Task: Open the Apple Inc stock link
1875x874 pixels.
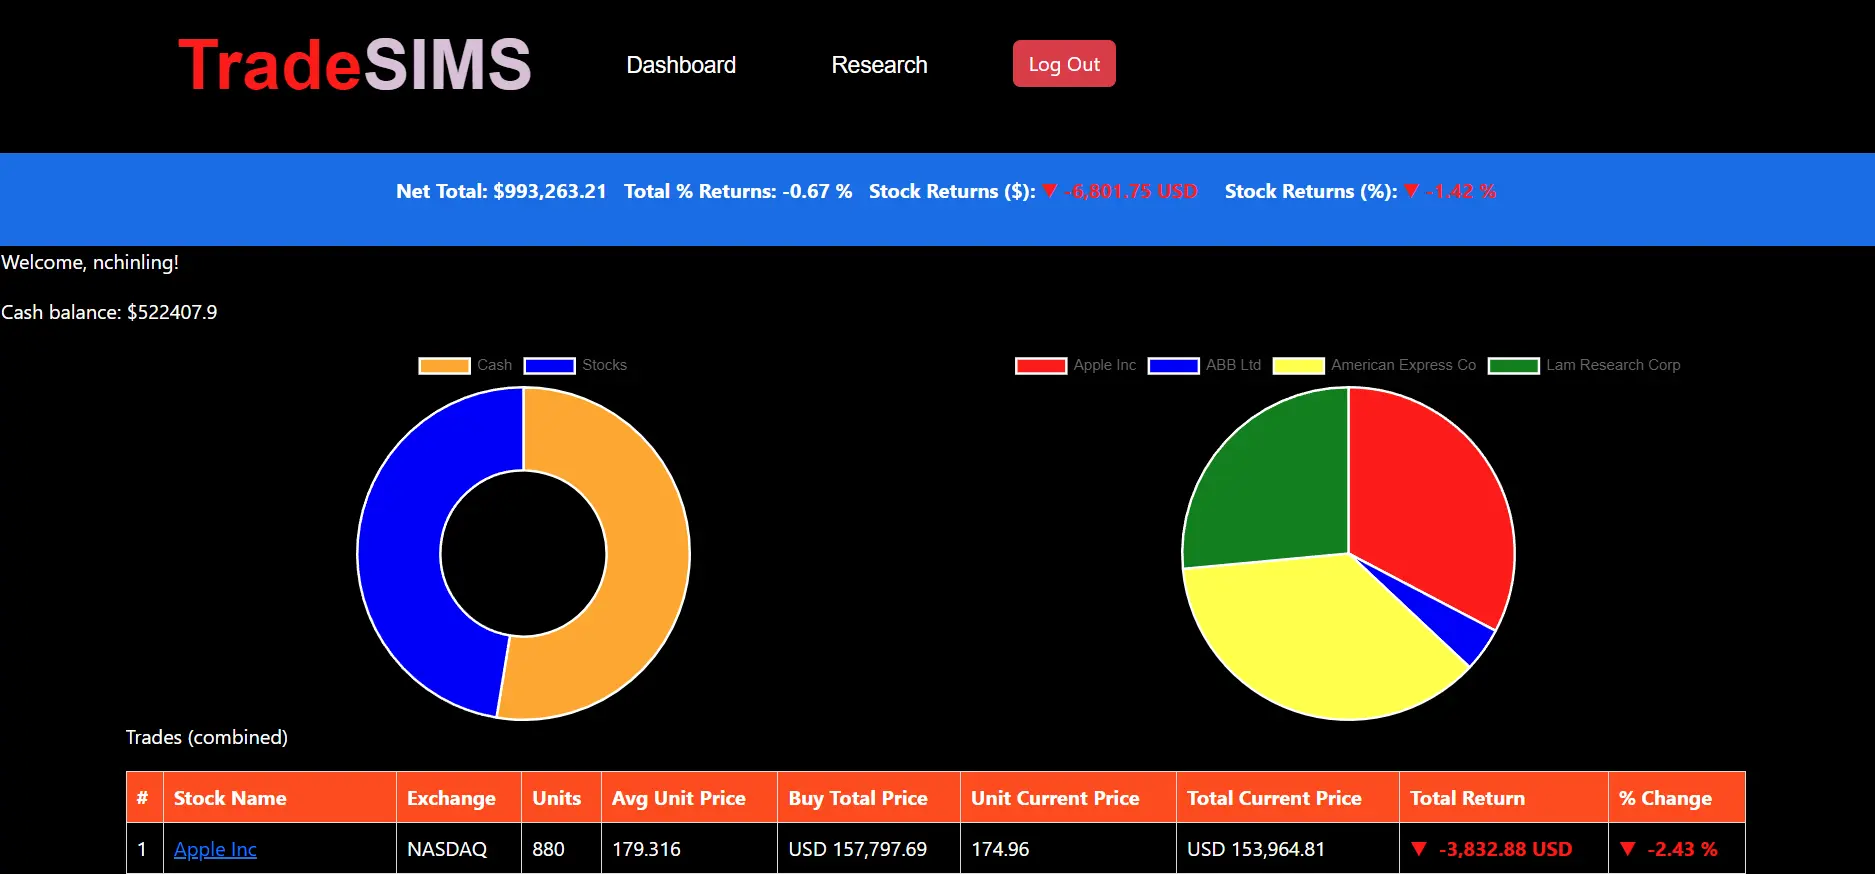Action: point(215,849)
